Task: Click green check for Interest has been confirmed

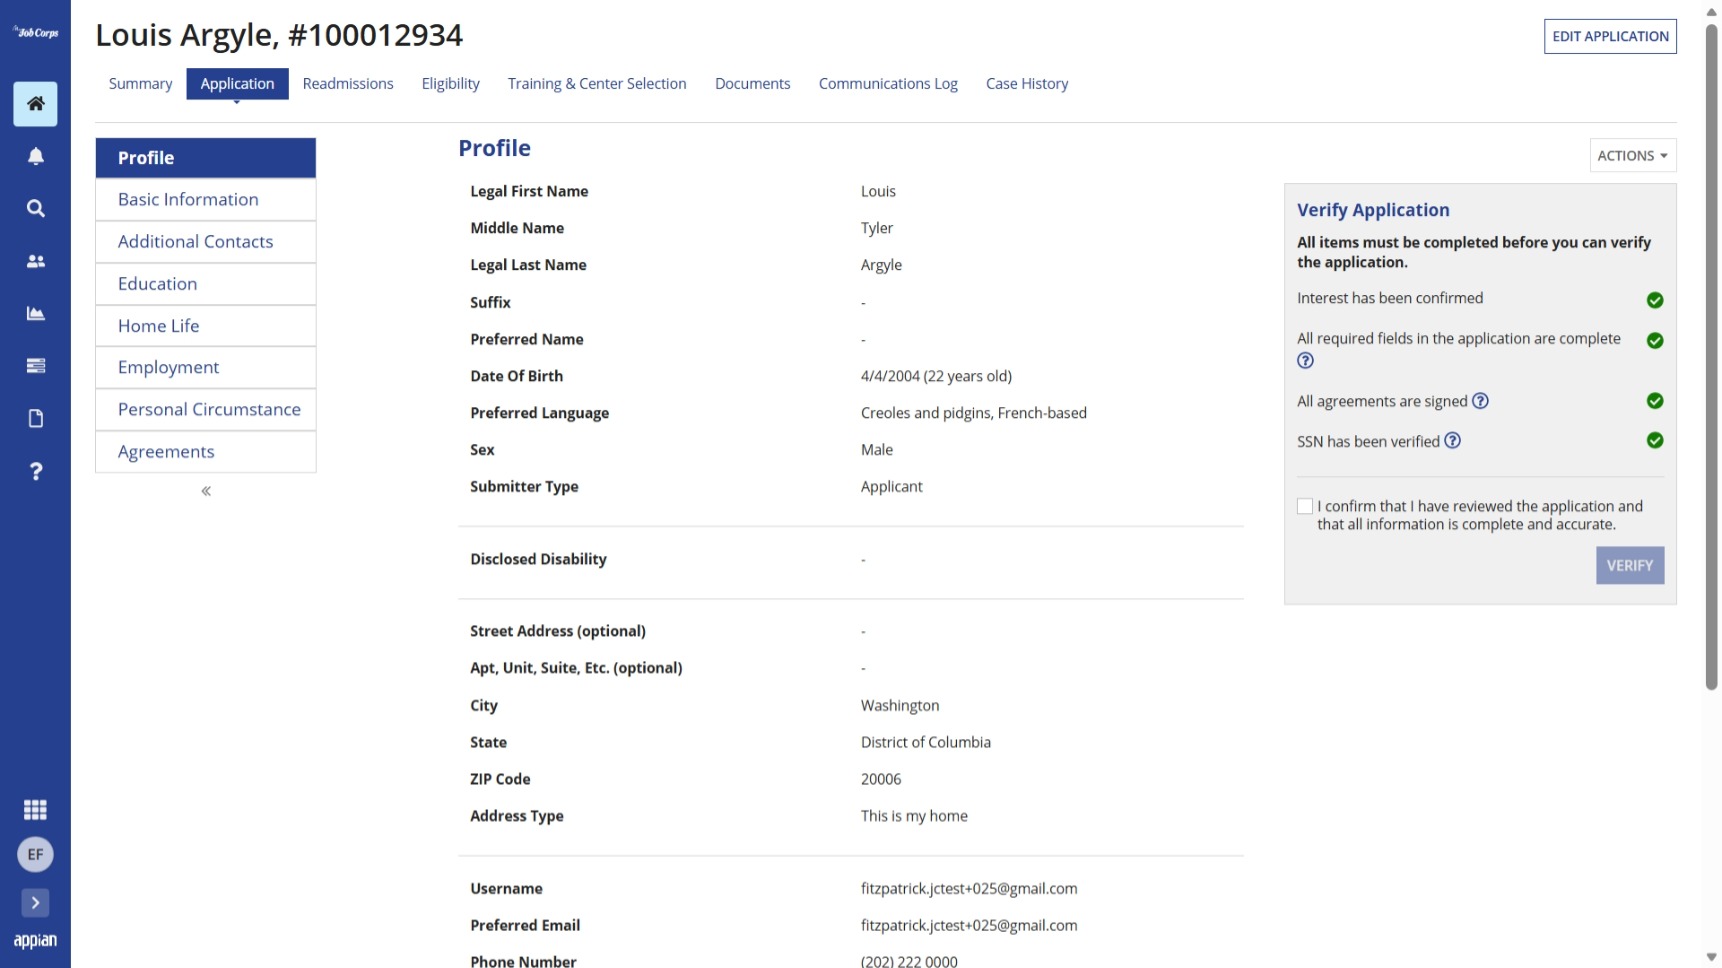Action: [1655, 300]
